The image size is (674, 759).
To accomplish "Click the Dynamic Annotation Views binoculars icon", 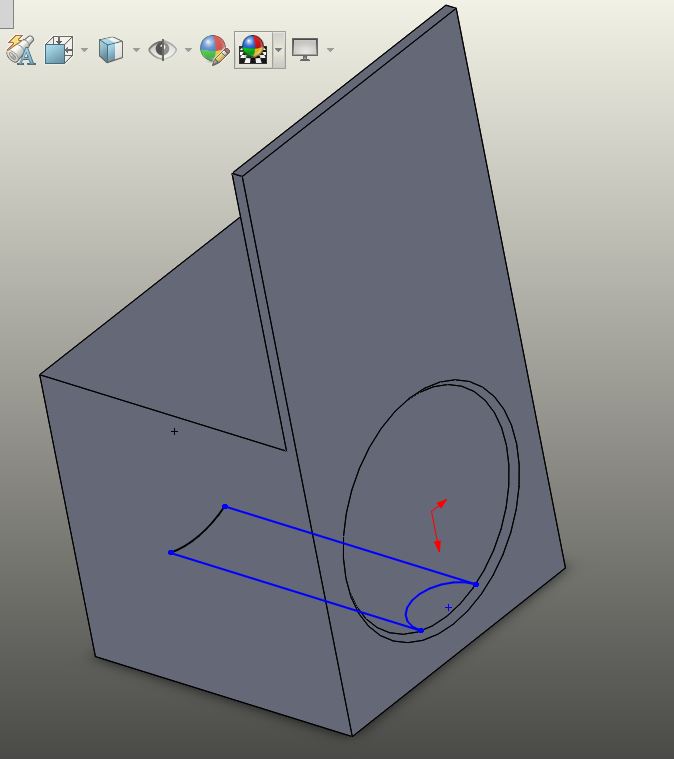I will pyautogui.click(x=20, y=49).
